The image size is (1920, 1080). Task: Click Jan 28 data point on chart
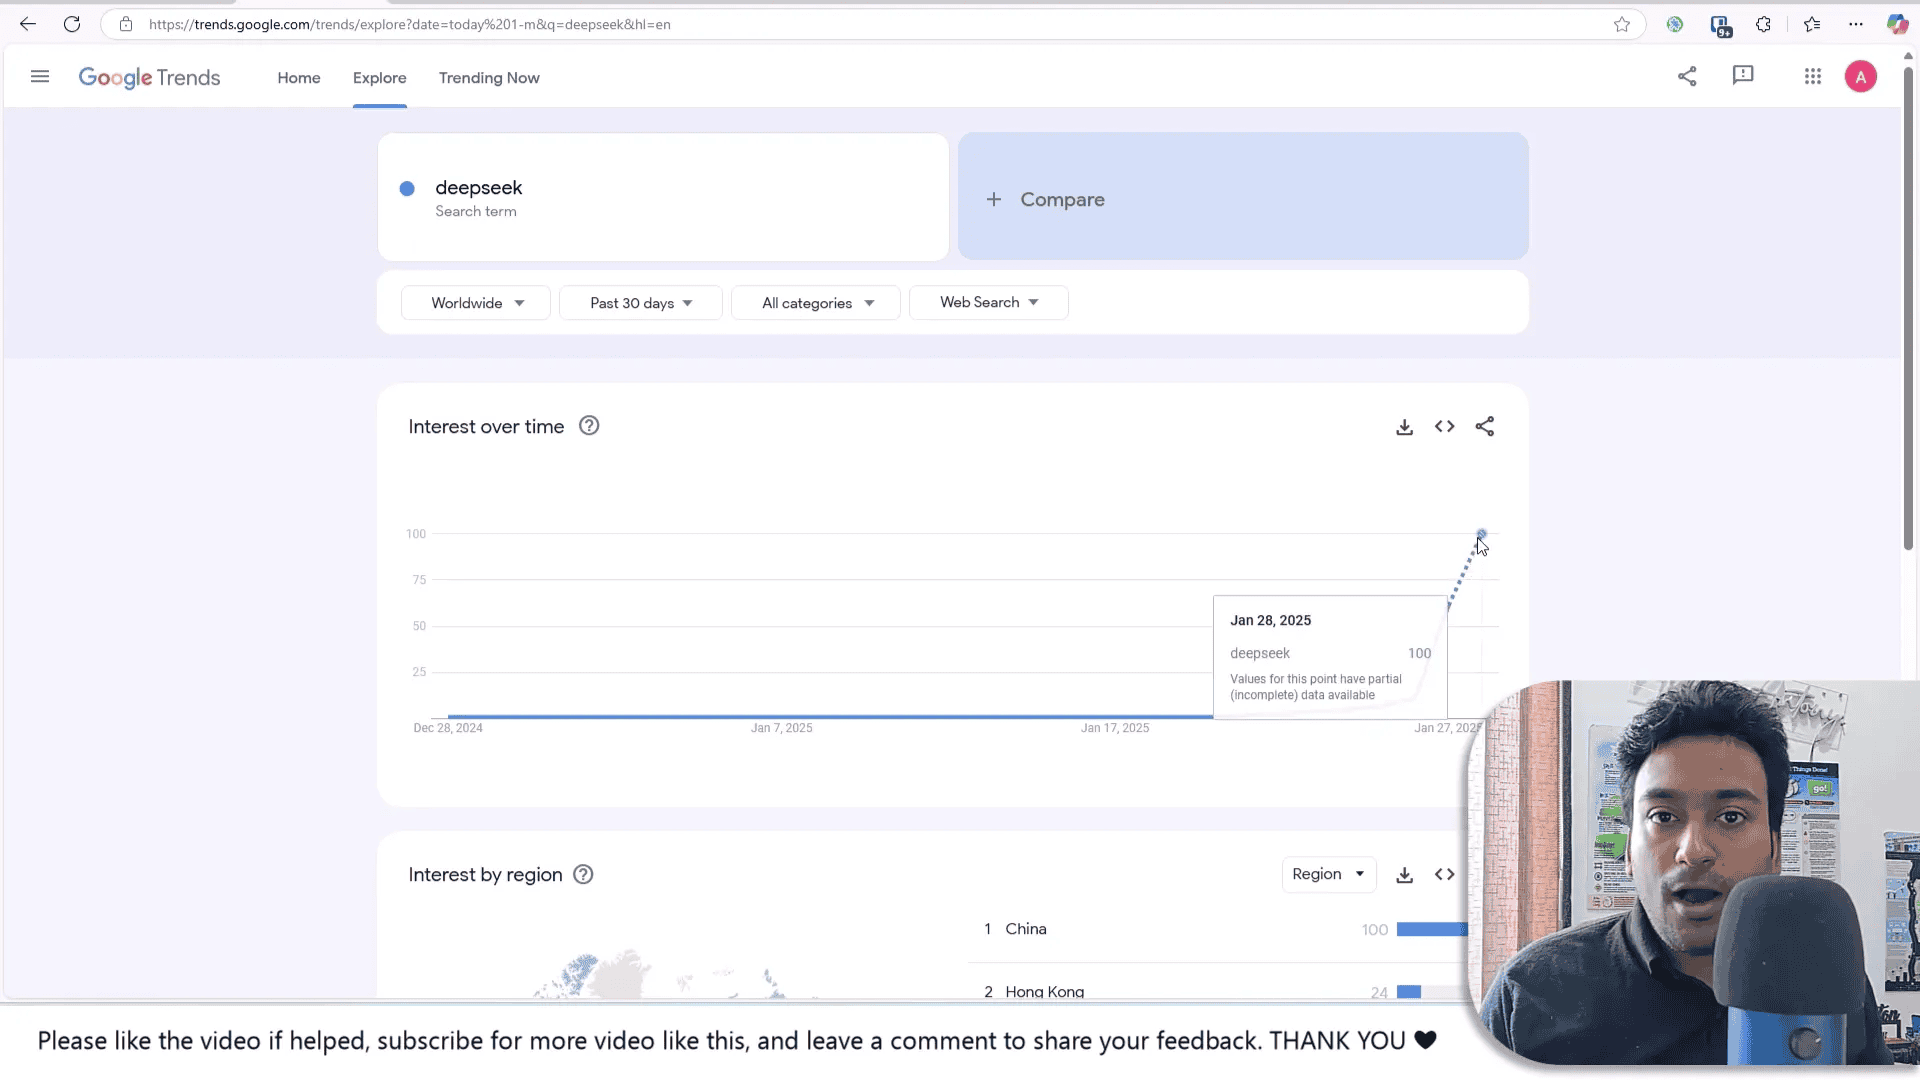pyautogui.click(x=1482, y=534)
